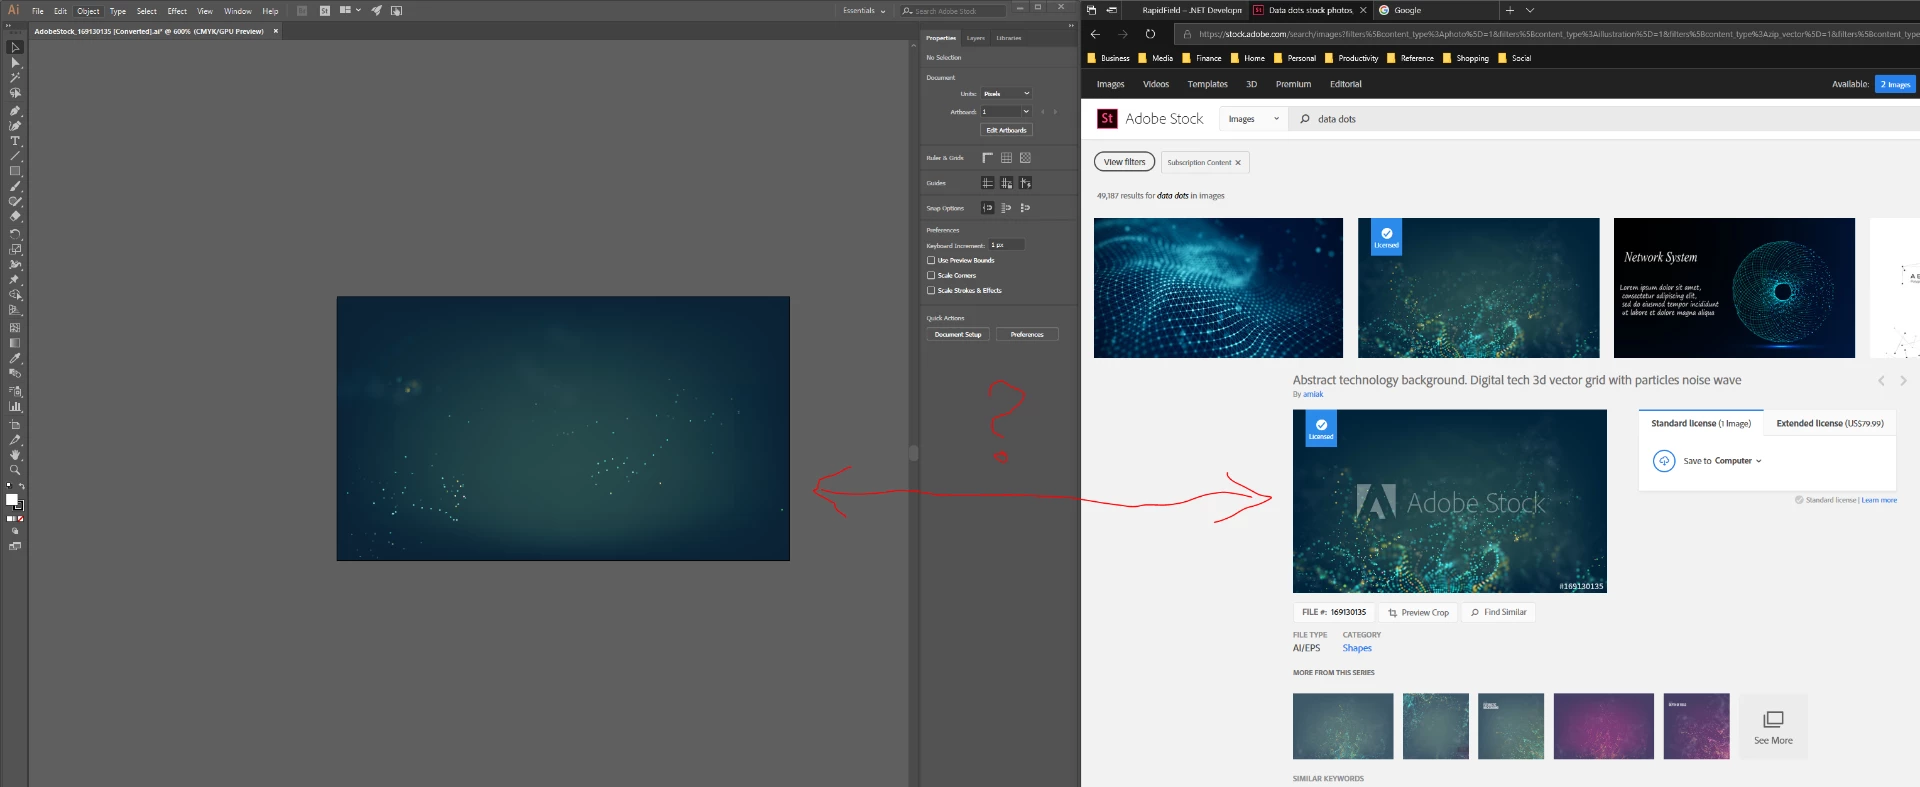Screen dimensions: 1920x787
Task: Click the lock guides icon
Action: point(1006,183)
